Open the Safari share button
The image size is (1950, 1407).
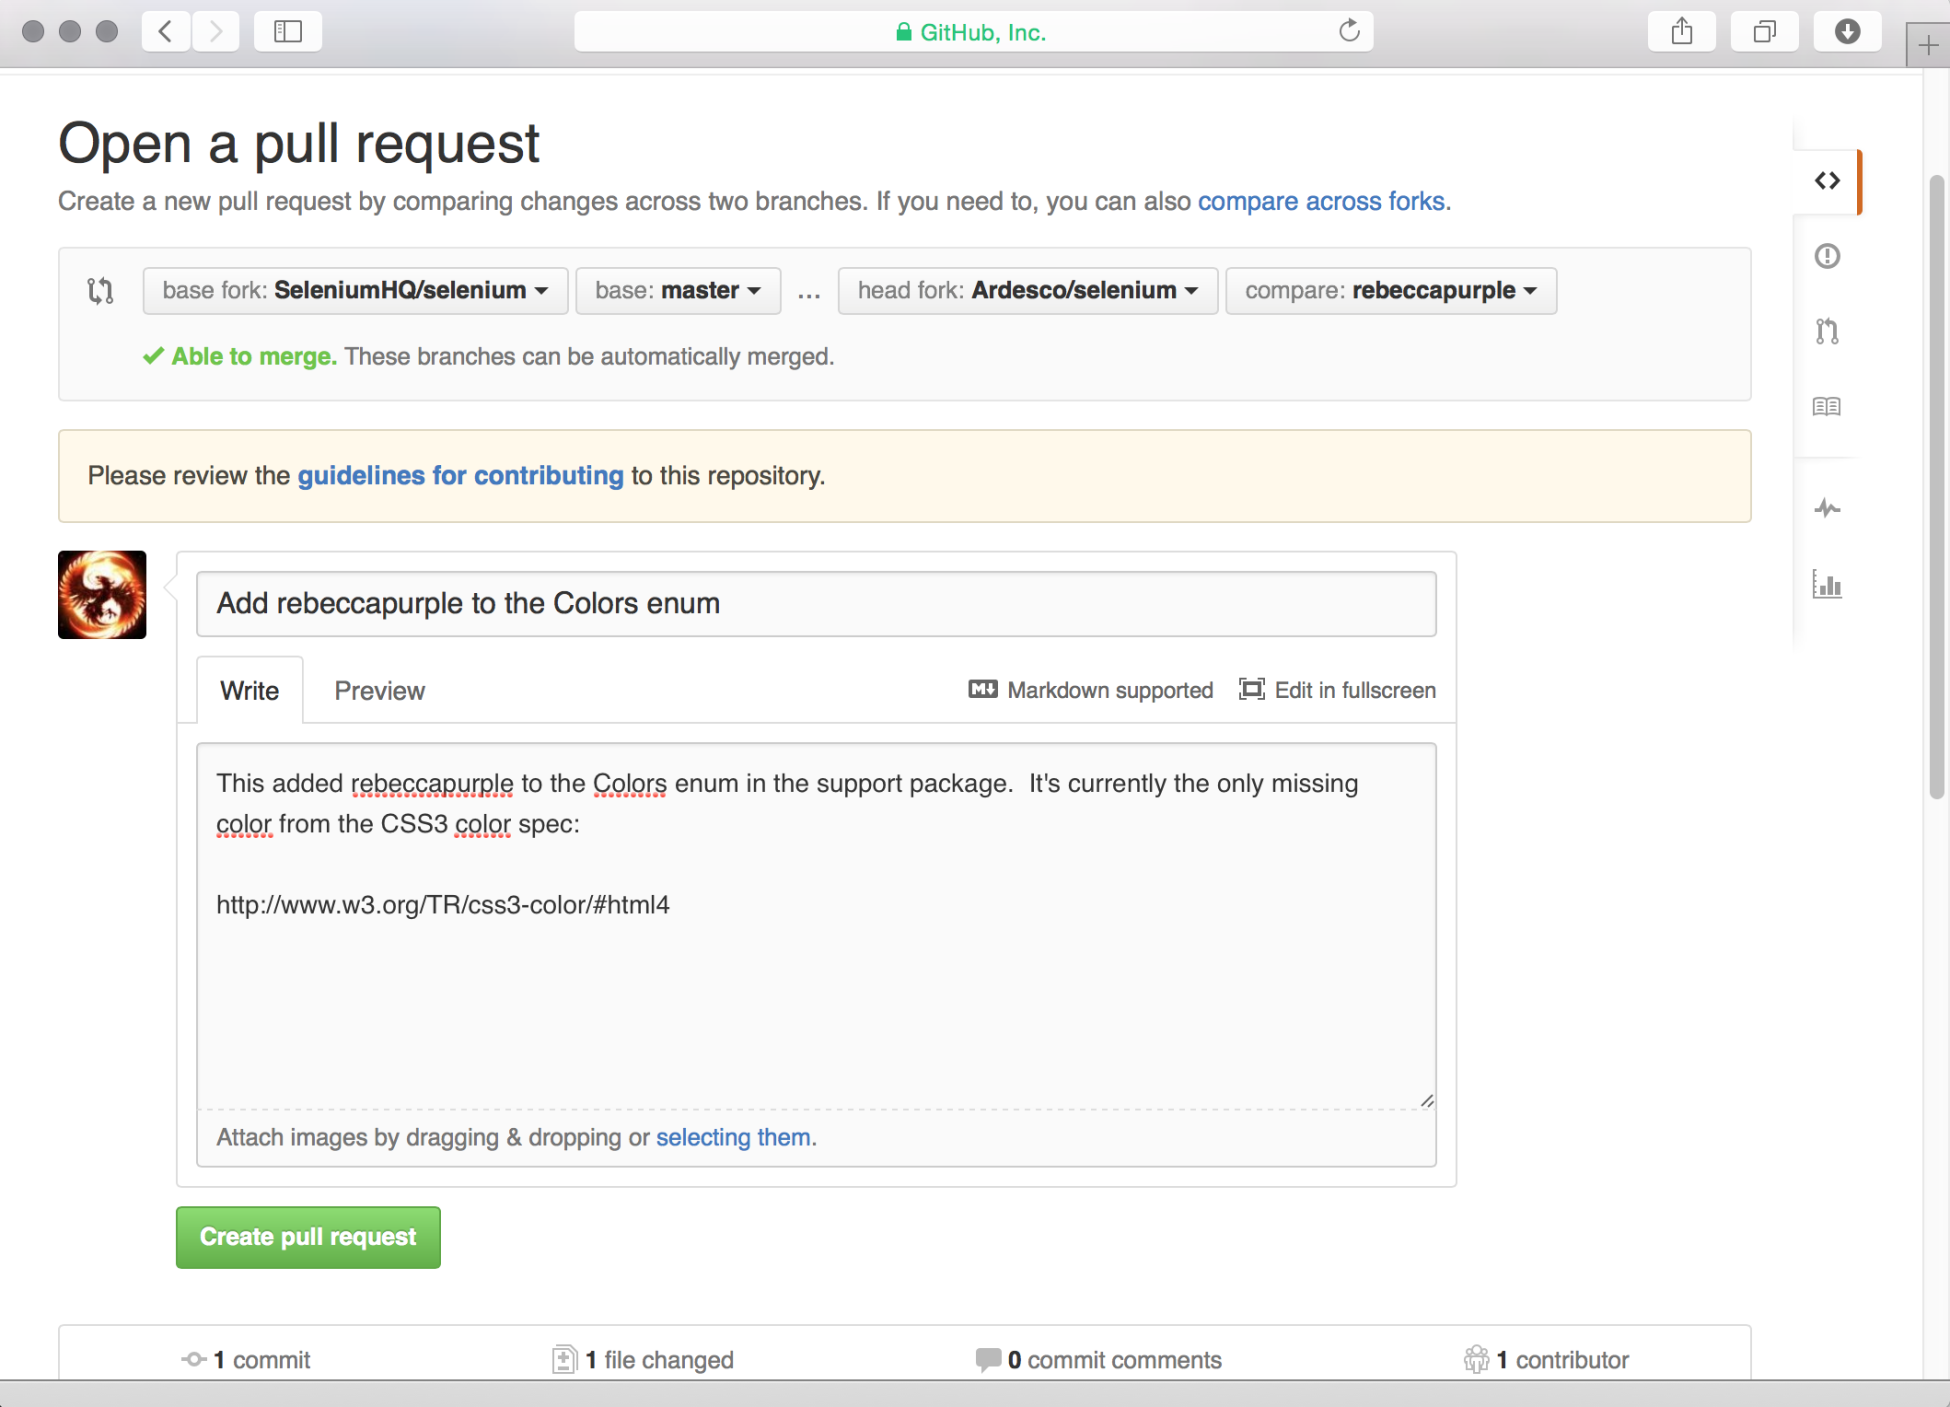(x=1682, y=32)
